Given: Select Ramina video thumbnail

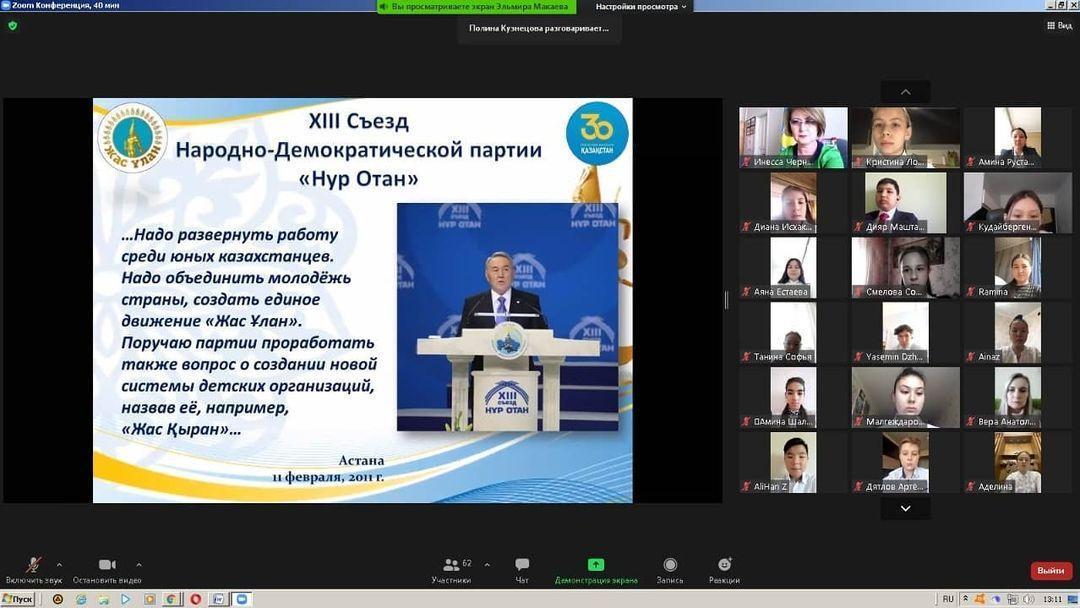Looking at the screenshot, I should [1017, 268].
